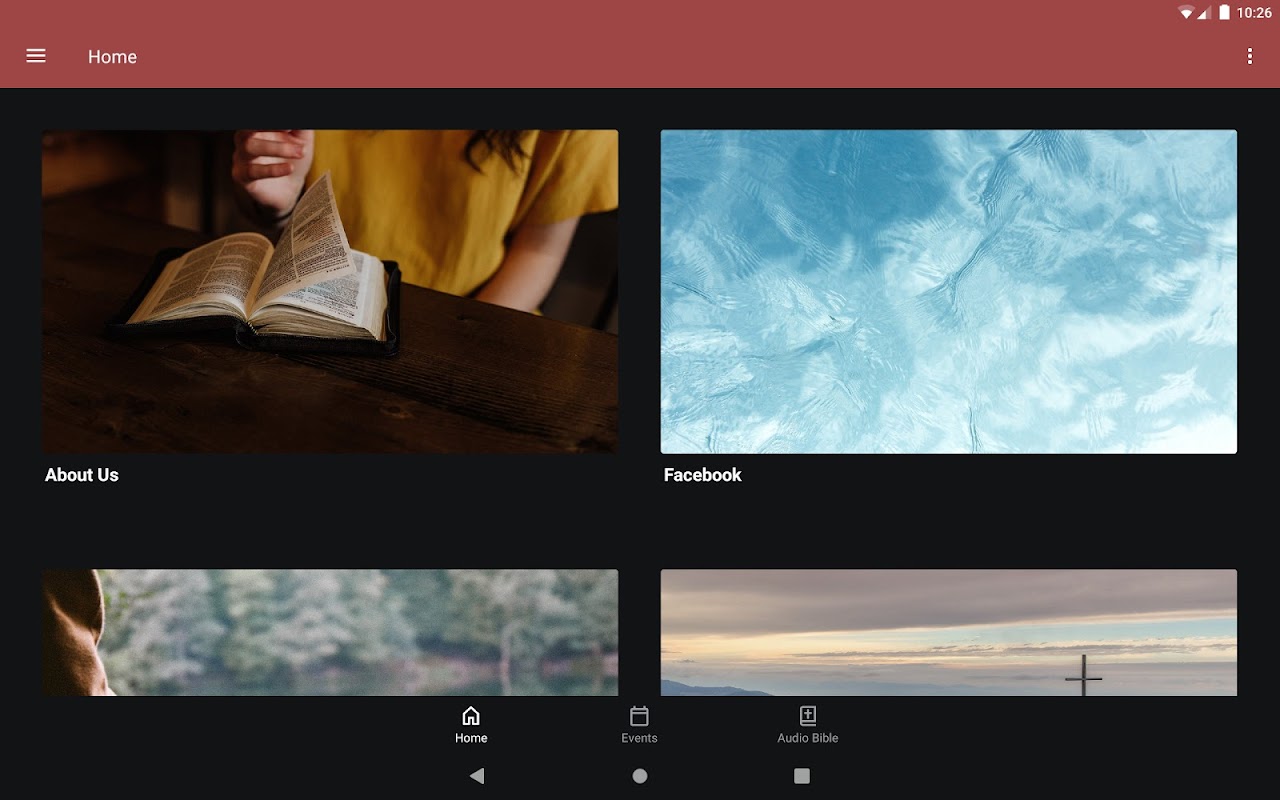Open the Audio Bible tab
1280x800 pixels.
(808, 725)
